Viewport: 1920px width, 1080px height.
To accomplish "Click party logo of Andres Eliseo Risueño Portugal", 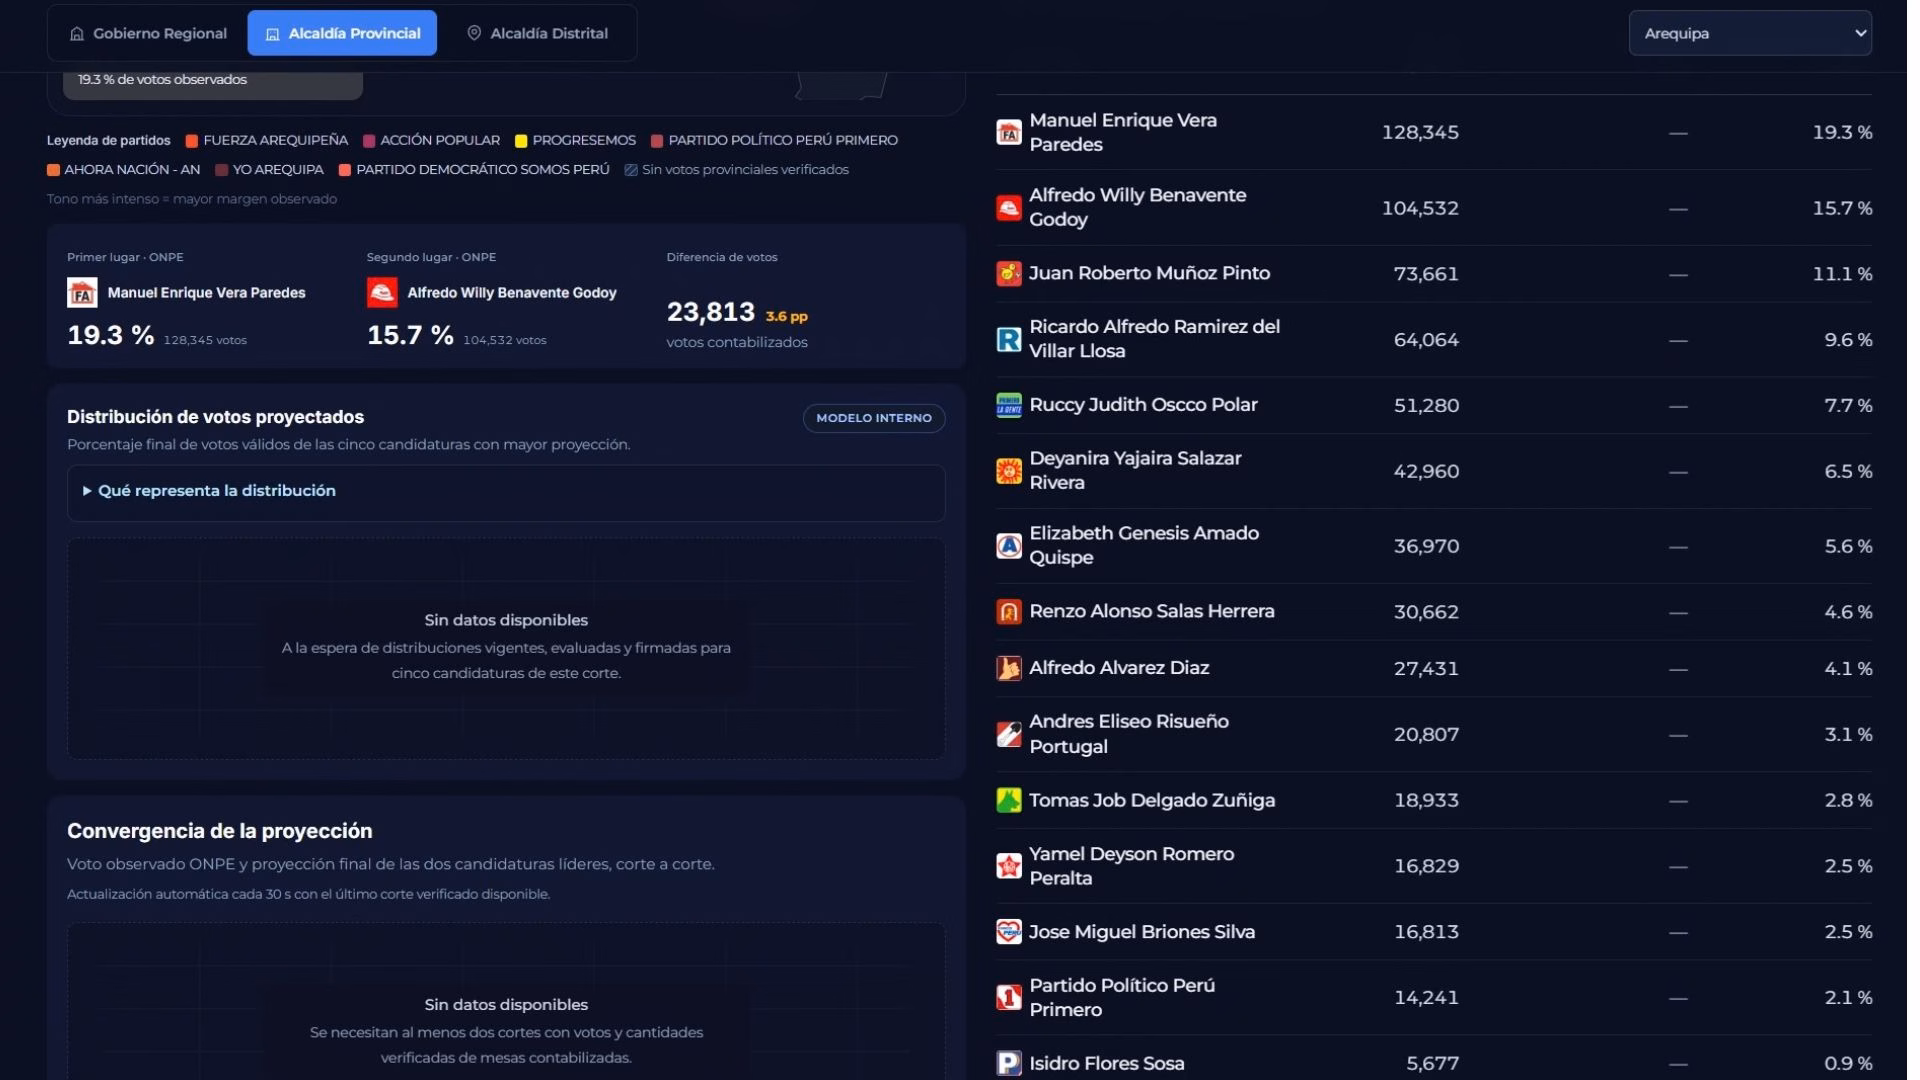I will tap(1008, 734).
